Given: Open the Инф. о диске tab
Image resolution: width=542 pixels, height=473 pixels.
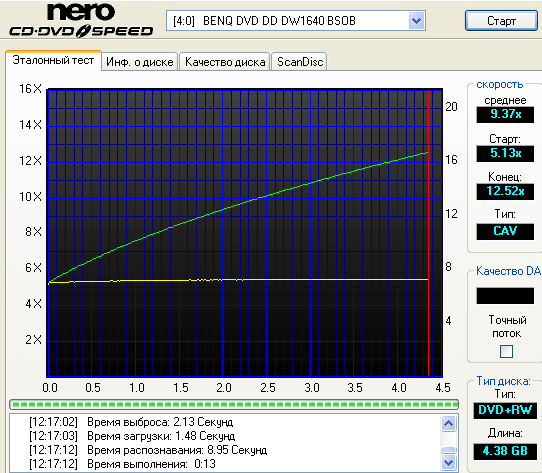Looking at the screenshot, I should click(139, 62).
